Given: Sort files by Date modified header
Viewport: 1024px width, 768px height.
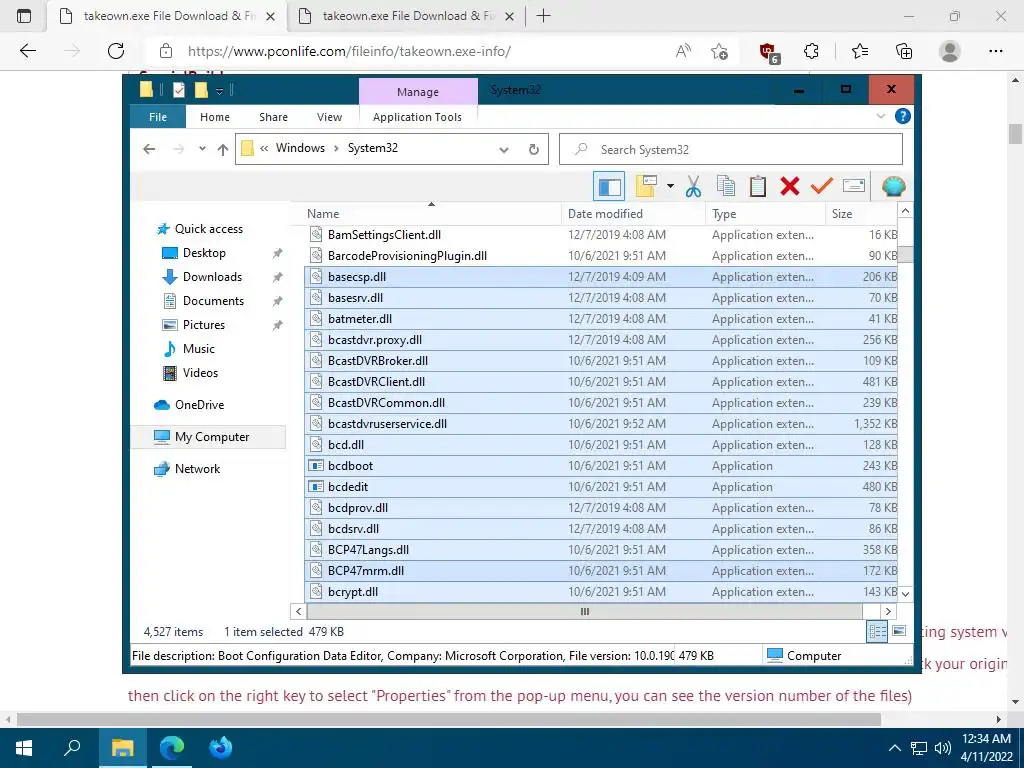Looking at the screenshot, I should click(x=633, y=214).
